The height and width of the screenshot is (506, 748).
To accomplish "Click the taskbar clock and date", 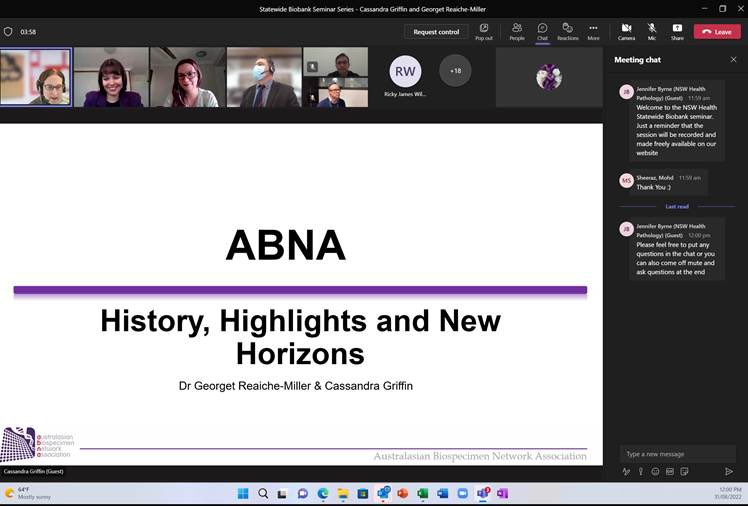I will click(x=730, y=493).
